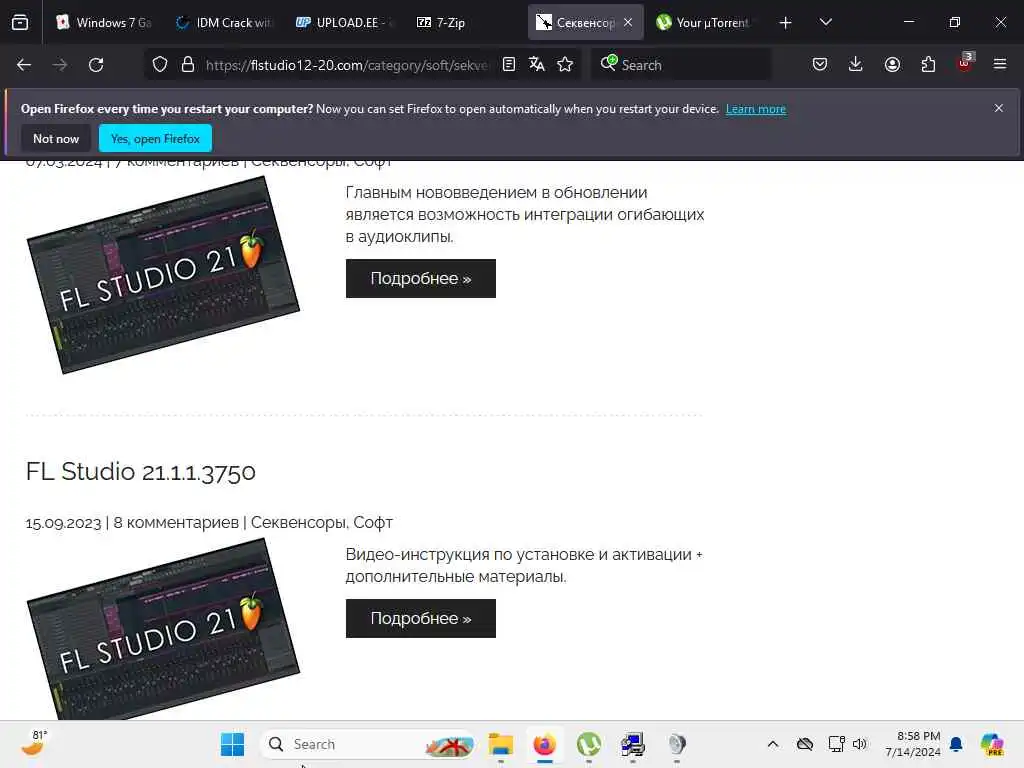Open µTorrent from taskbar
1024x768 pixels.
[588, 744]
